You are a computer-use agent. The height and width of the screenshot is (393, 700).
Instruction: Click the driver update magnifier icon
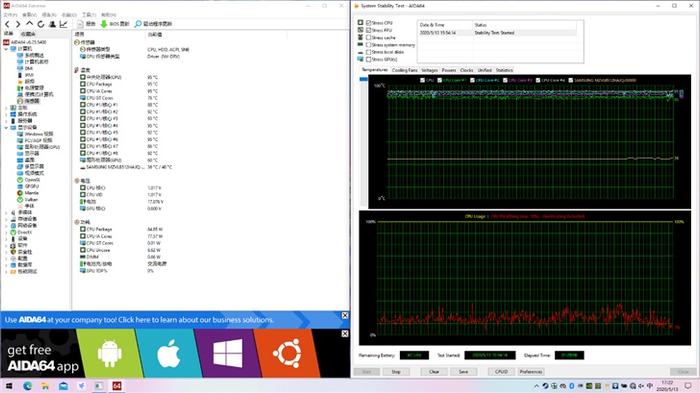pyautogui.click(x=138, y=24)
